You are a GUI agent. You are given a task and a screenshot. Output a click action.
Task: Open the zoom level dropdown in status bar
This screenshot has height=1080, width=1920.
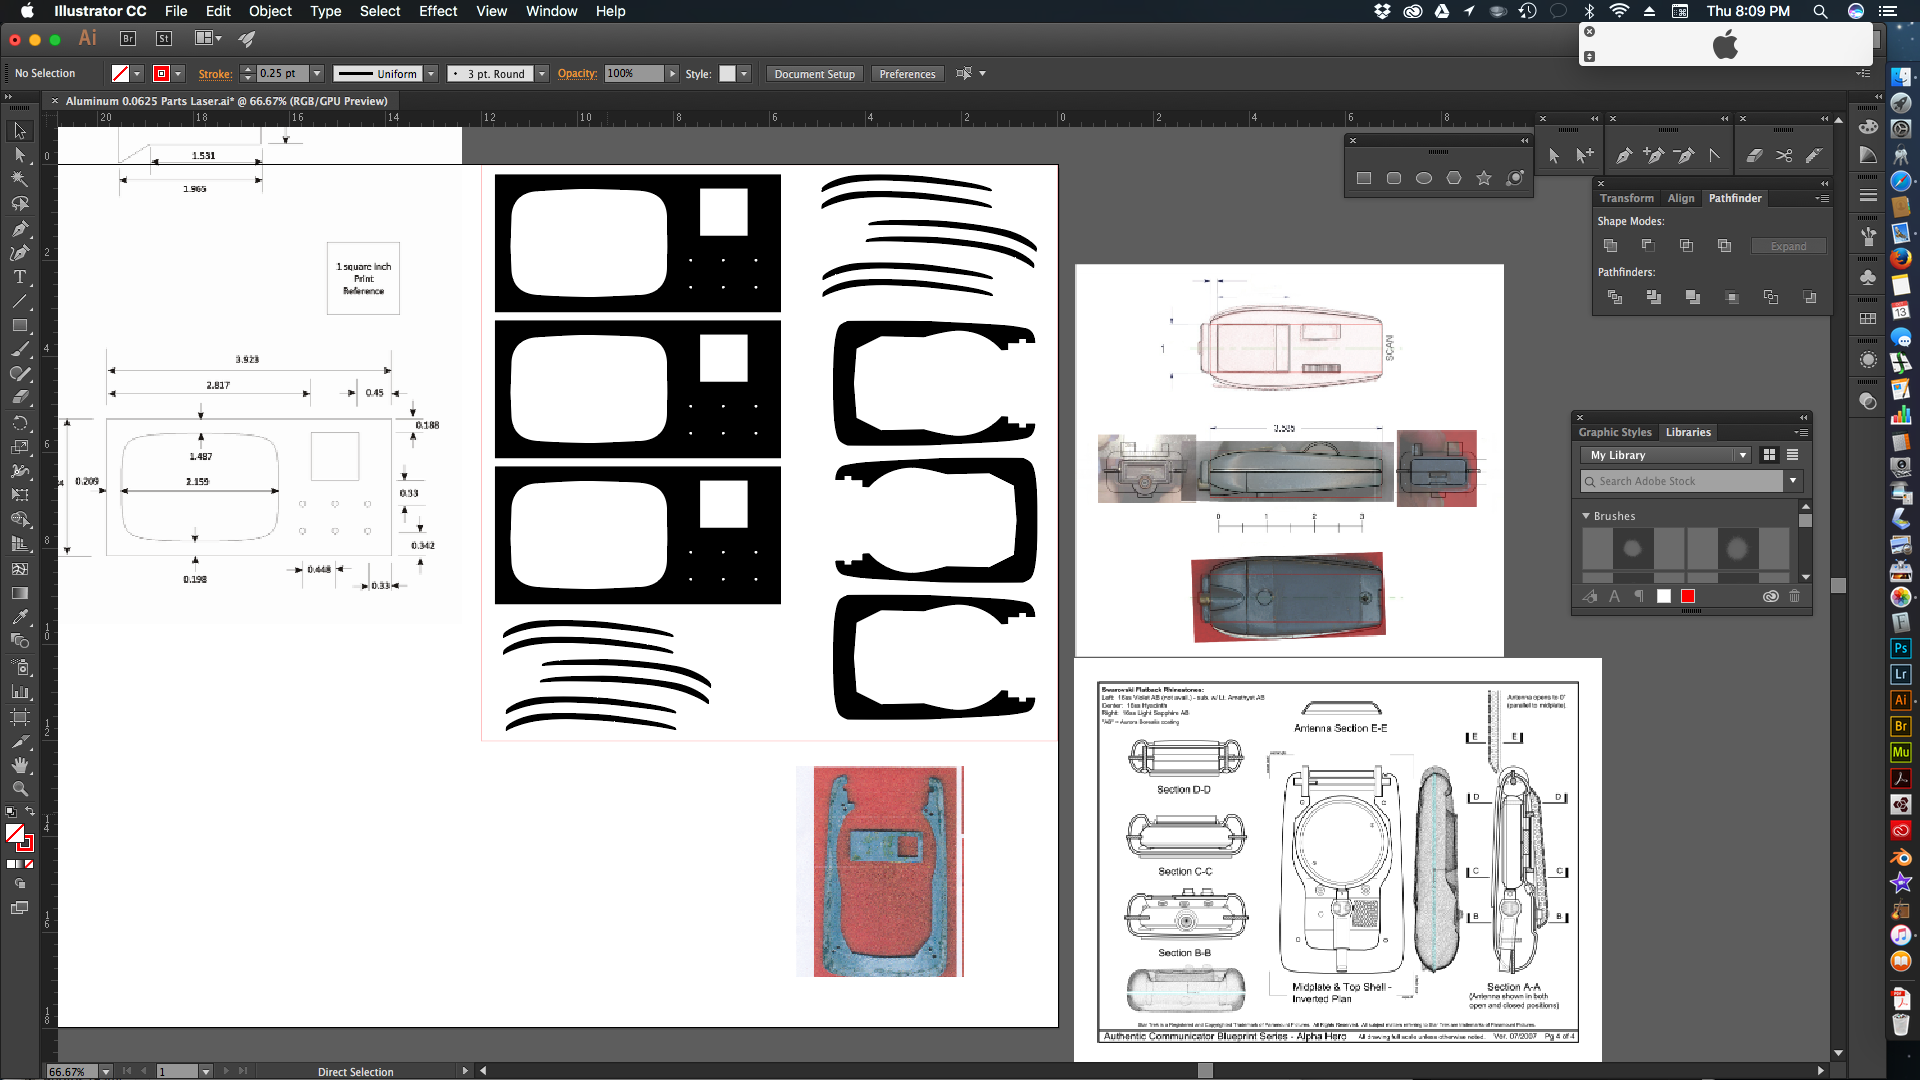click(106, 1071)
